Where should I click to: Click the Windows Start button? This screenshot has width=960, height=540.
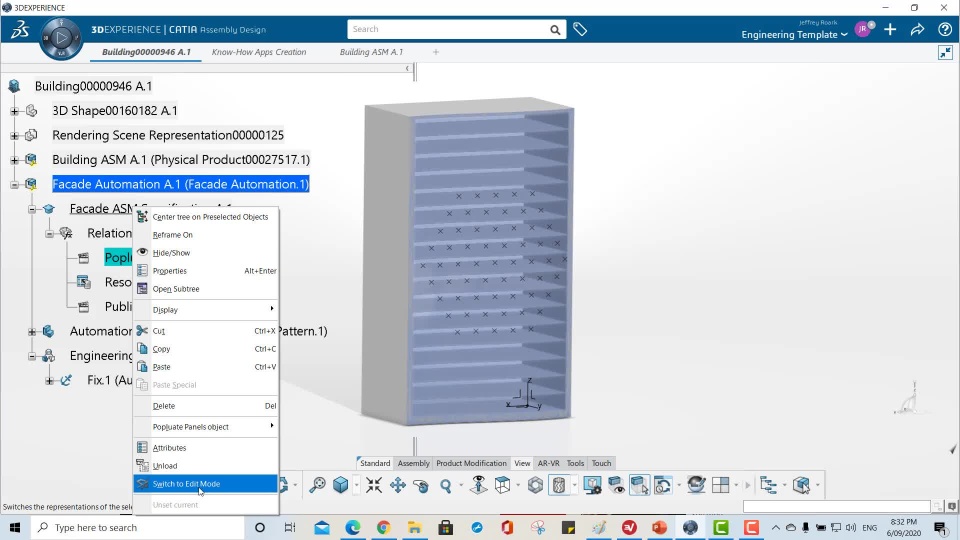click(15, 527)
